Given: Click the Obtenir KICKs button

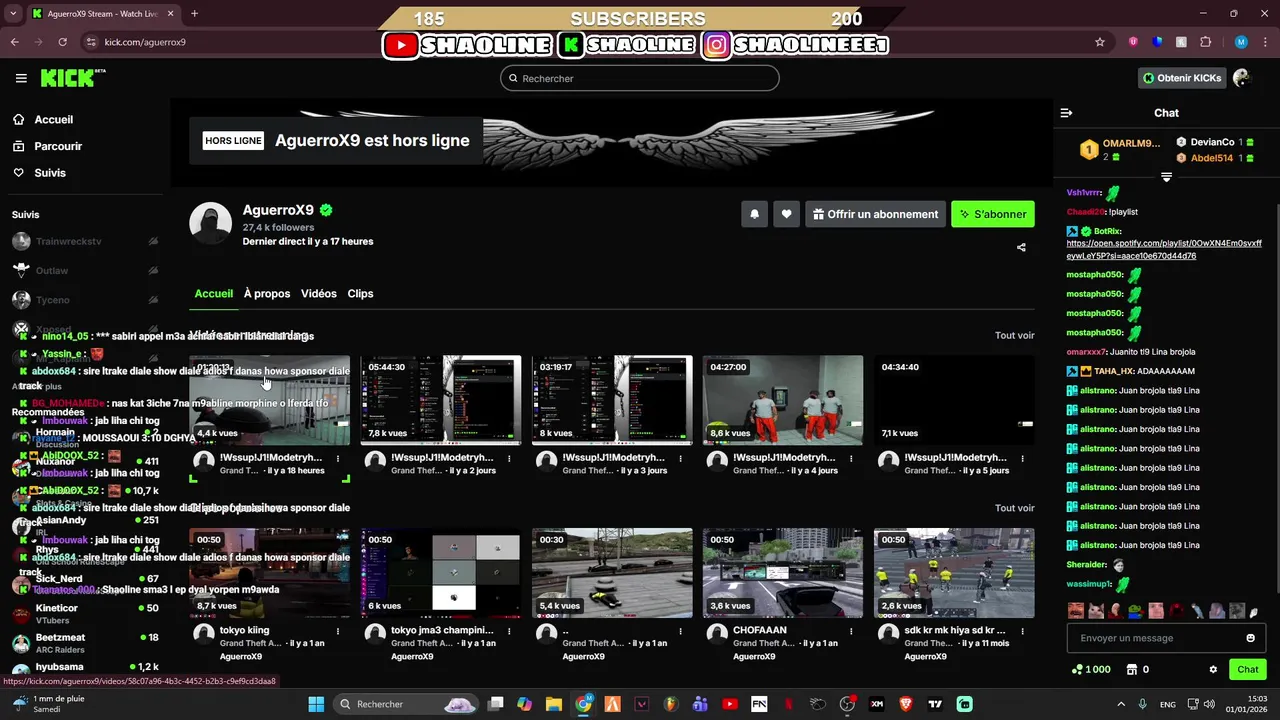Looking at the screenshot, I should coord(1183,78).
